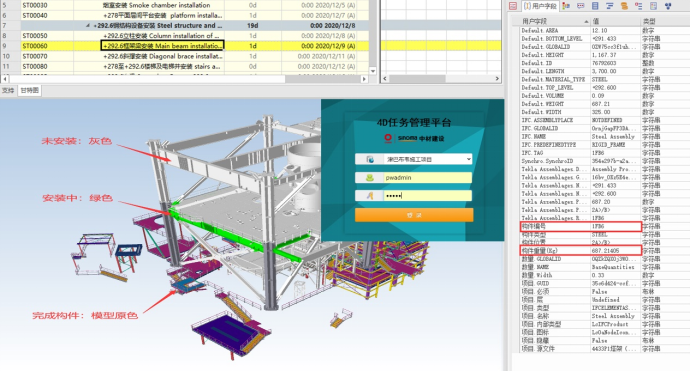Sort by the 用户字段 column header arrow
This screenshot has height=372, width=690.
point(586,21)
